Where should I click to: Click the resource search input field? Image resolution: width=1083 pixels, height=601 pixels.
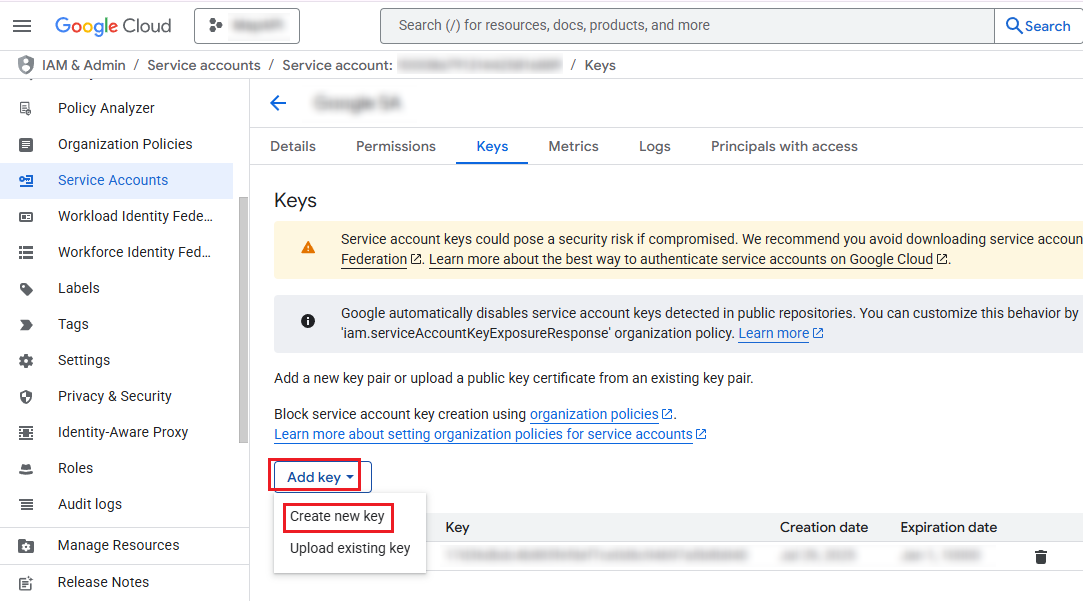687,25
